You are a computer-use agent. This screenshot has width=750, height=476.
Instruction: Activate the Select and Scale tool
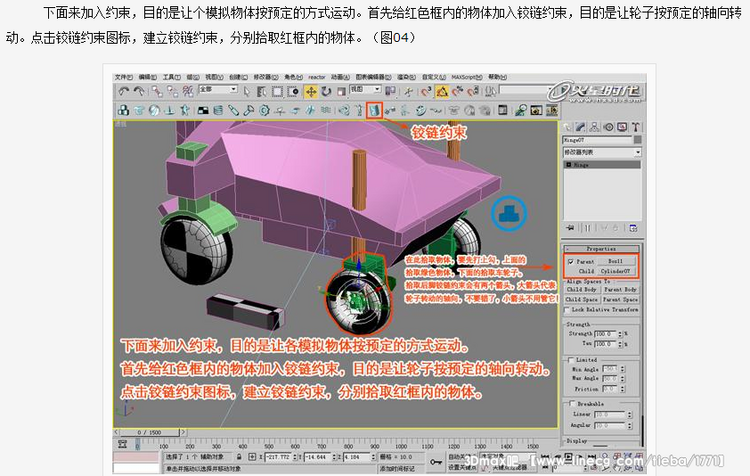pyautogui.click(x=342, y=91)
